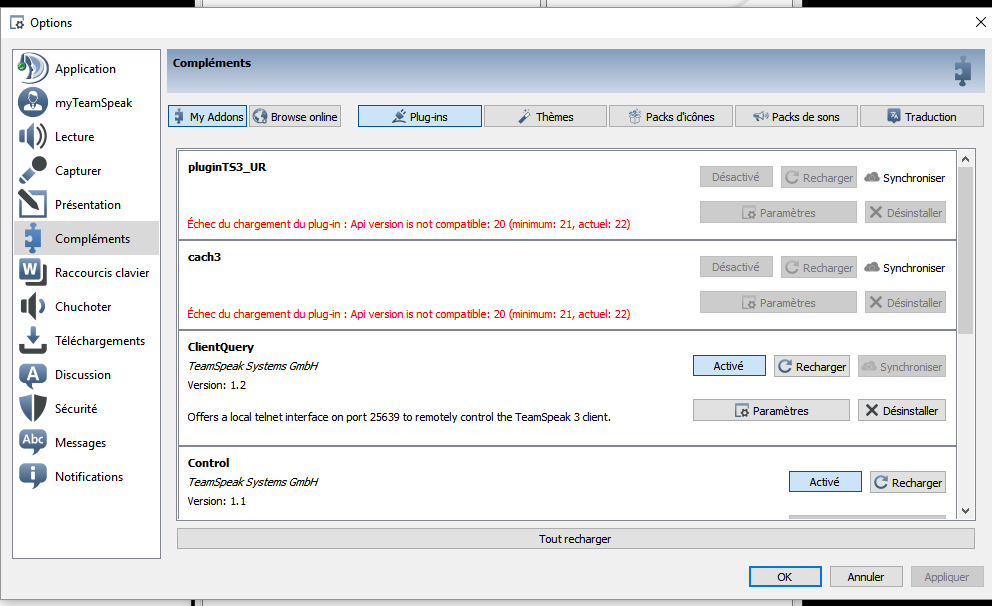The image size is (992, 606).
Task: Open the Téléchargements download icon section
Action: coord(33,341)
